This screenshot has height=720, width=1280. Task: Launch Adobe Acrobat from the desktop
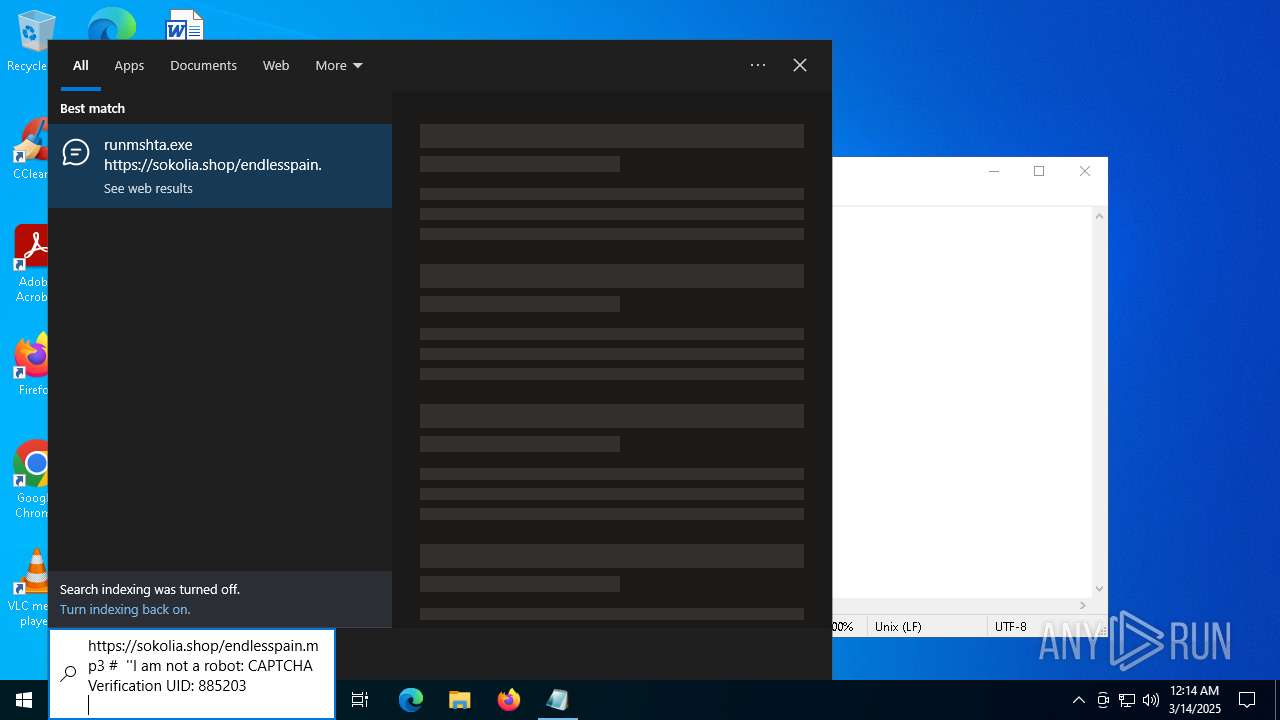[x=30, y=264]
